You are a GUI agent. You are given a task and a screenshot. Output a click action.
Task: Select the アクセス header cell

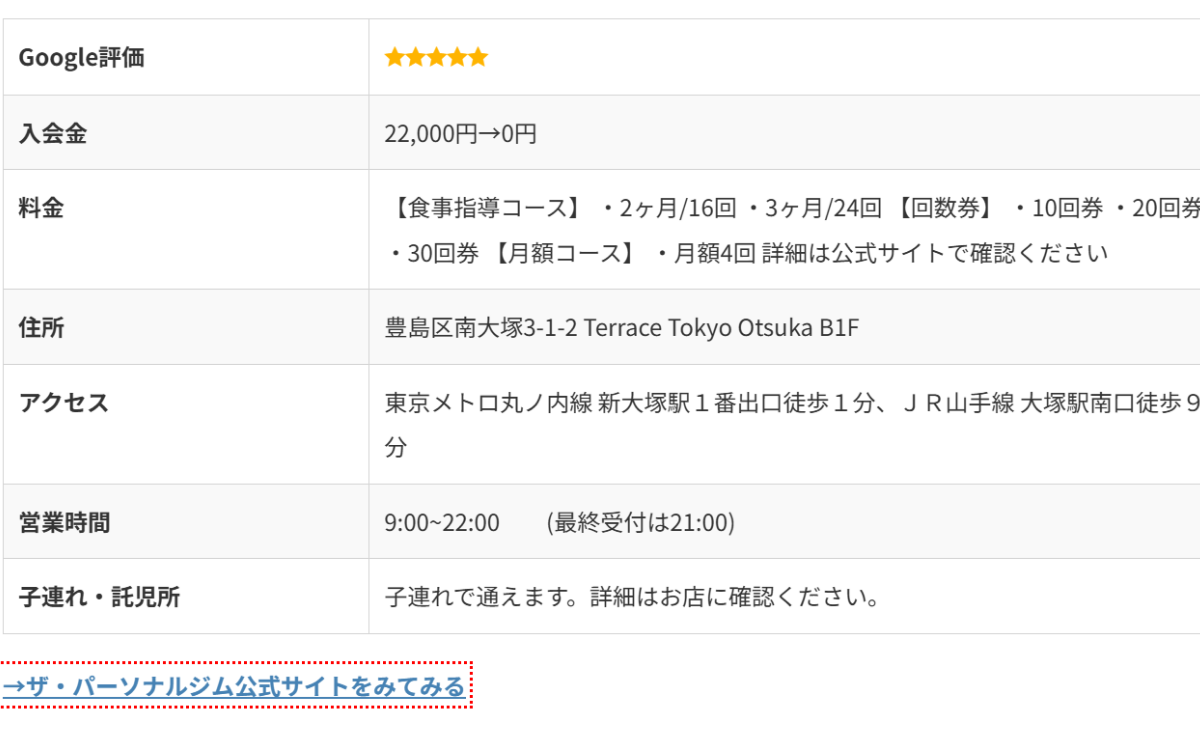click(x=186, y=424)
